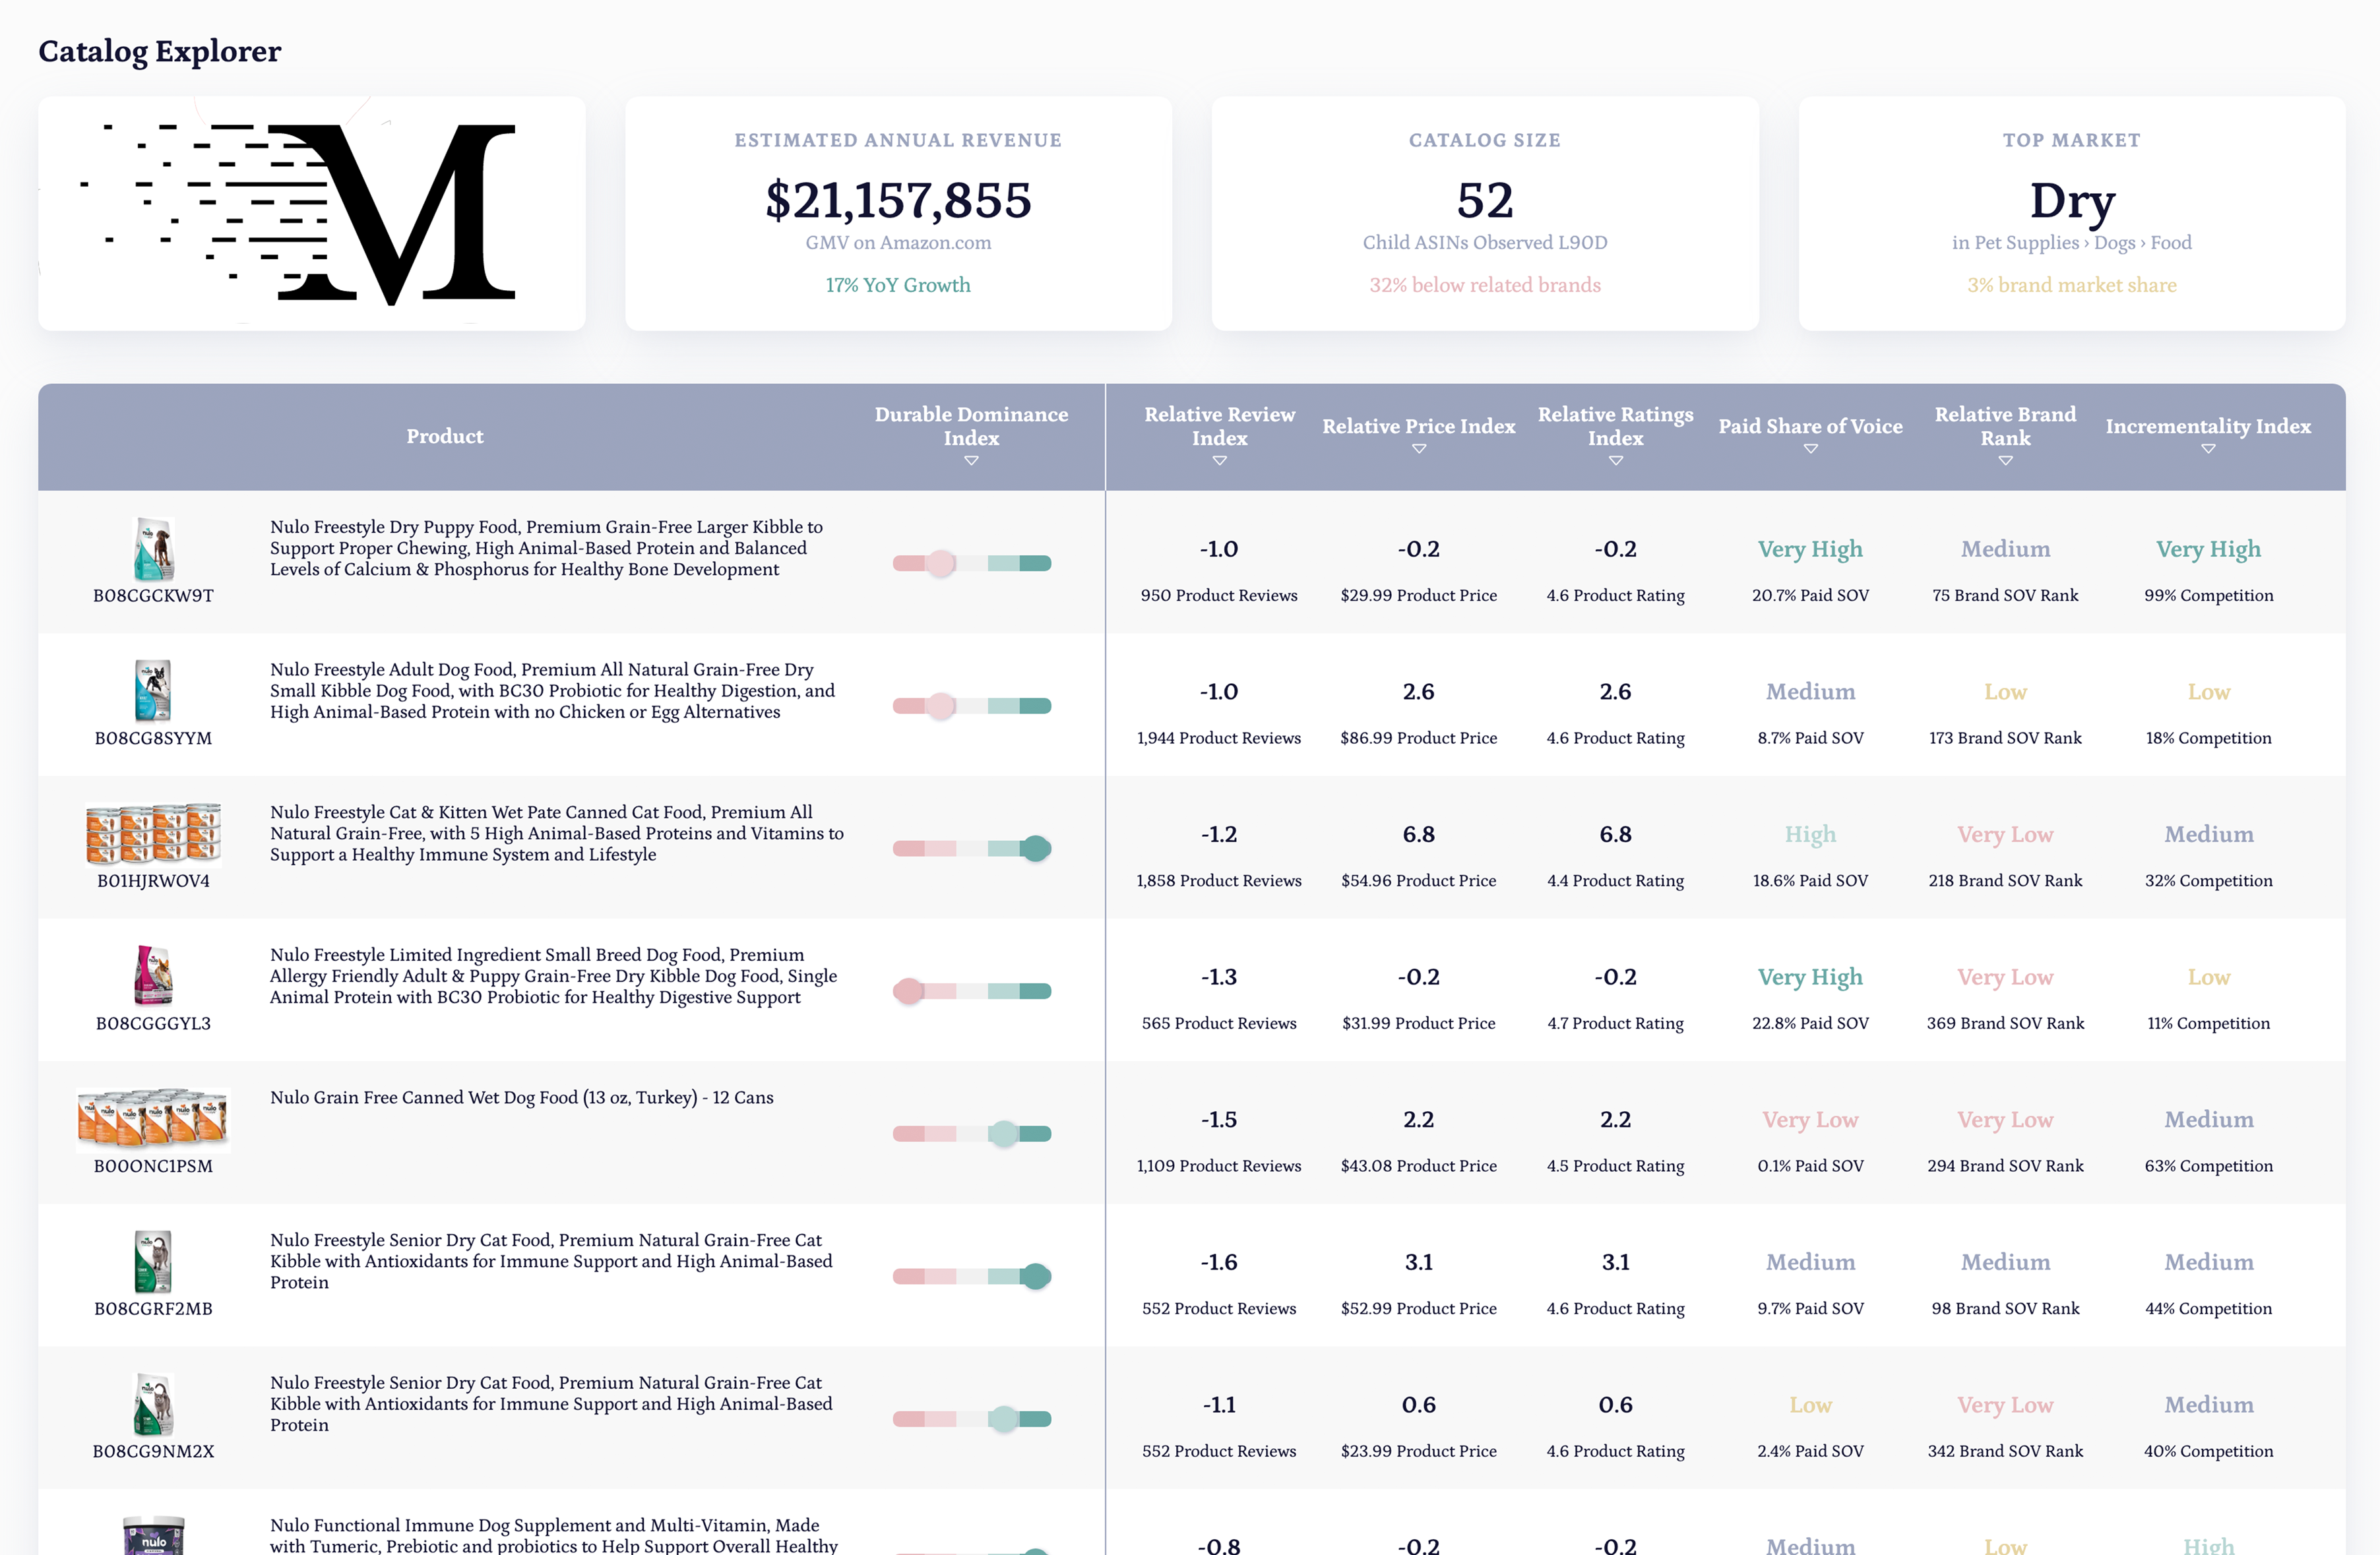The image size is (2380, 1555).
Task: Select ASIN B08CGGGYL3 text
Action: click(x=153, y=1023)
